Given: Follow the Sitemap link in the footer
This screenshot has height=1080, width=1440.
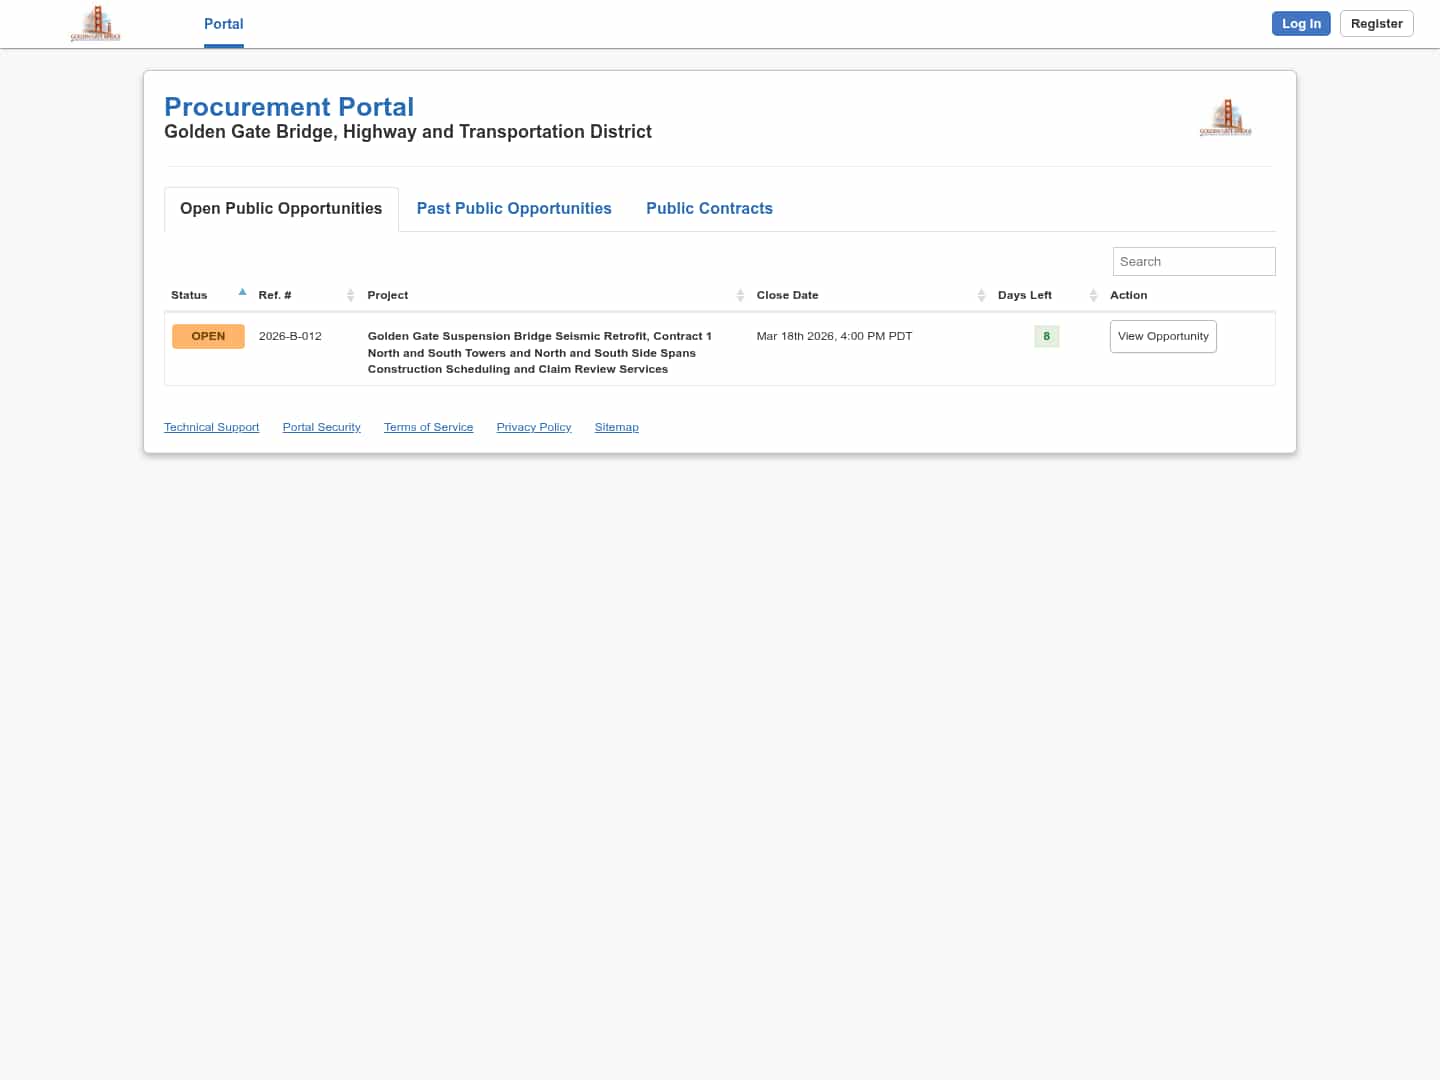Looking at the screenshot, I should pos(616,427).
